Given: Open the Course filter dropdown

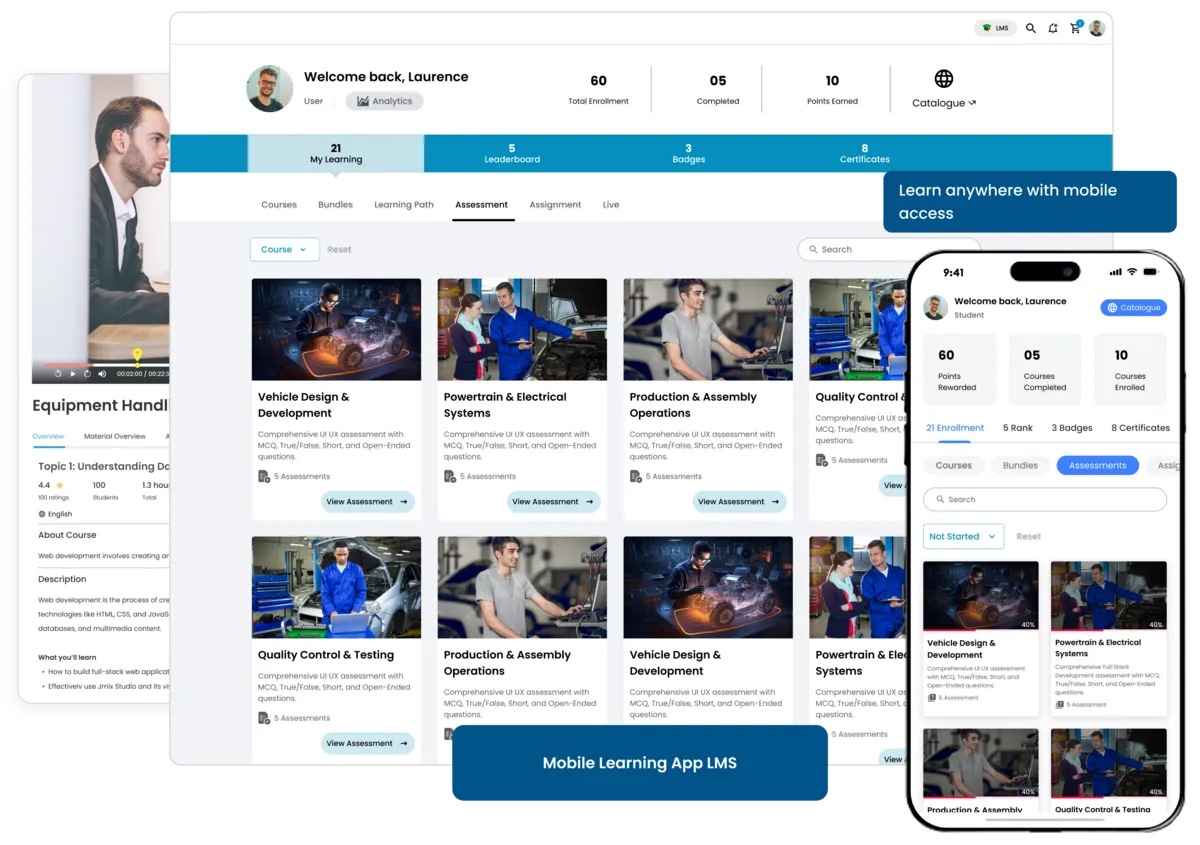Looking at the screenshot, I should point(284,249).
